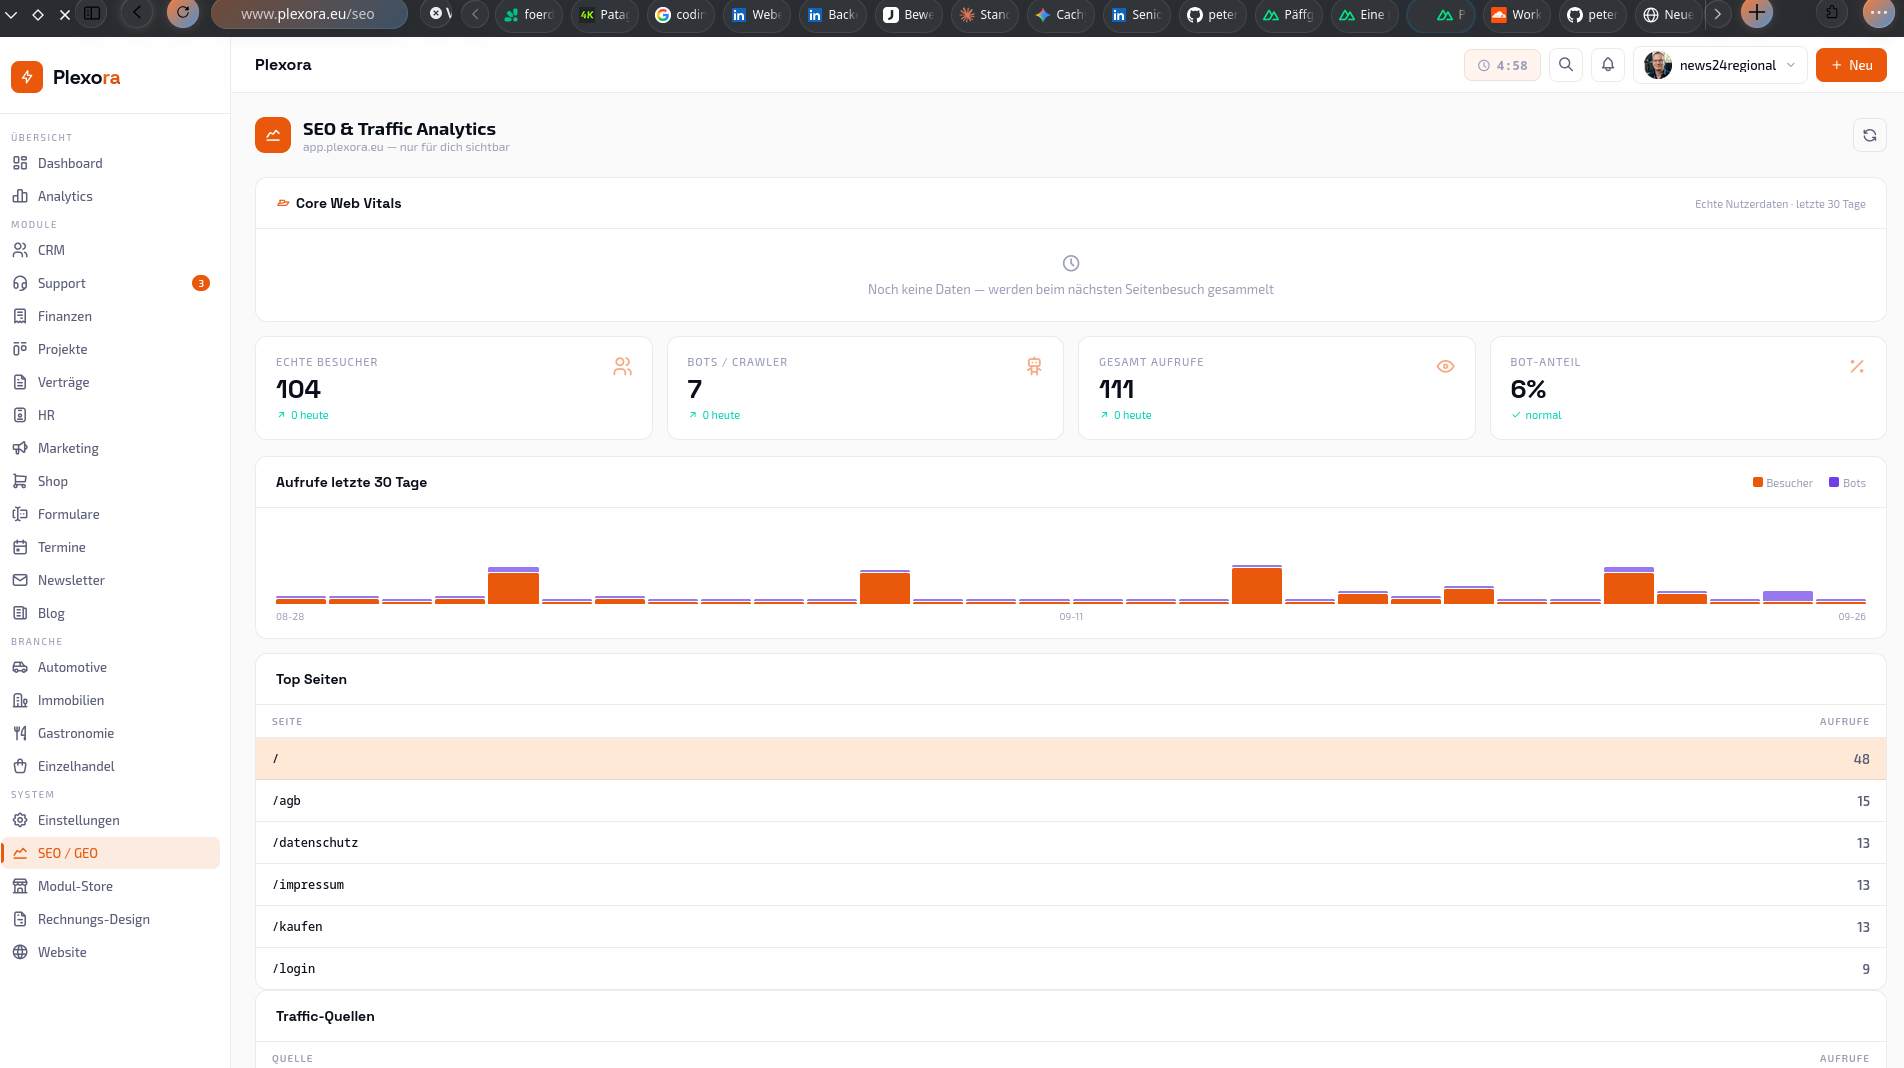1904x1068 pixels.
Task: Open the notifications bell
Action: (1608, 65)
